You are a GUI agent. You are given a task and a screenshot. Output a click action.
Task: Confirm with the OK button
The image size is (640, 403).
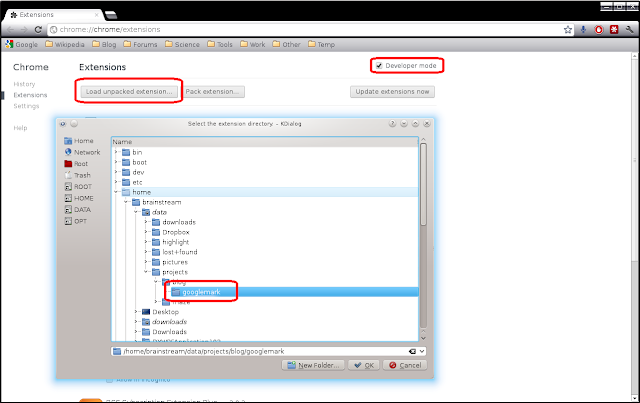click(x=364, y=365)
